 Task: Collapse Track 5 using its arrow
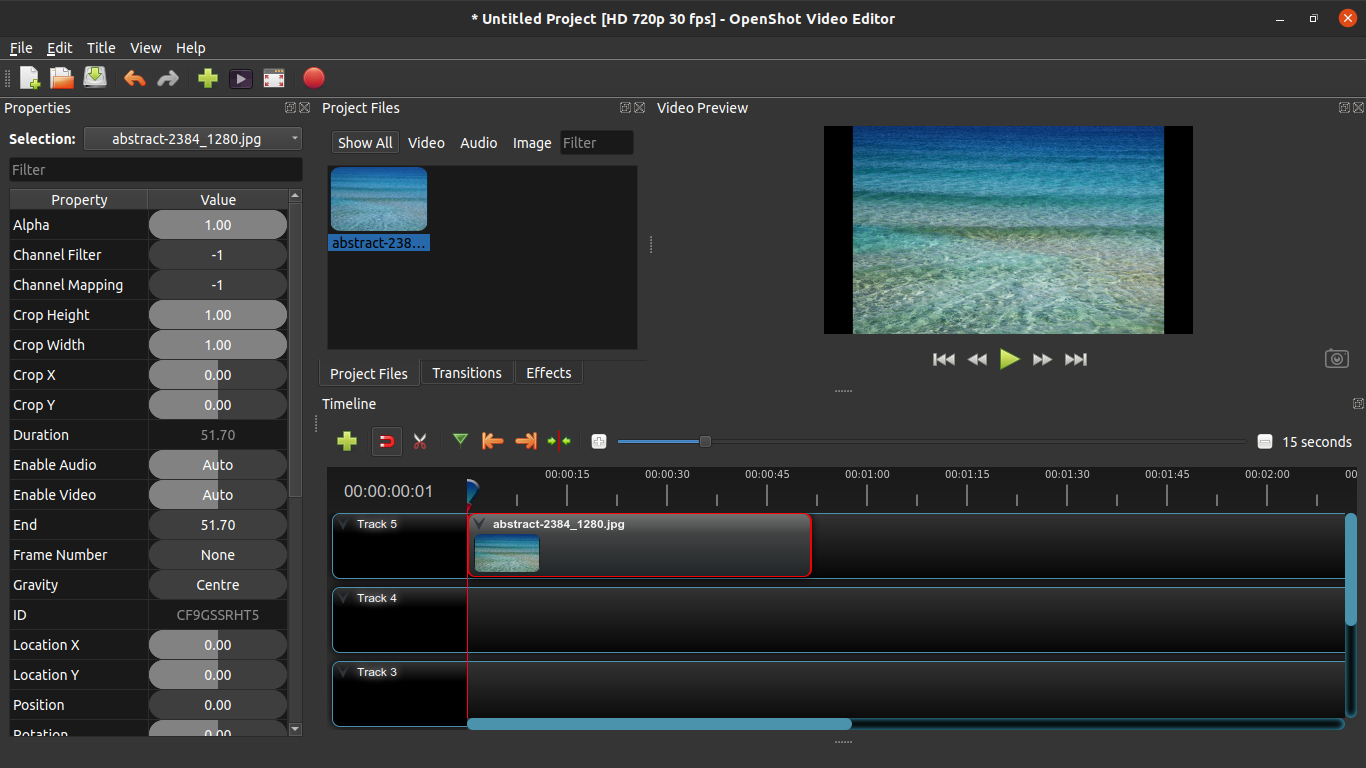(x=344, y=523)
